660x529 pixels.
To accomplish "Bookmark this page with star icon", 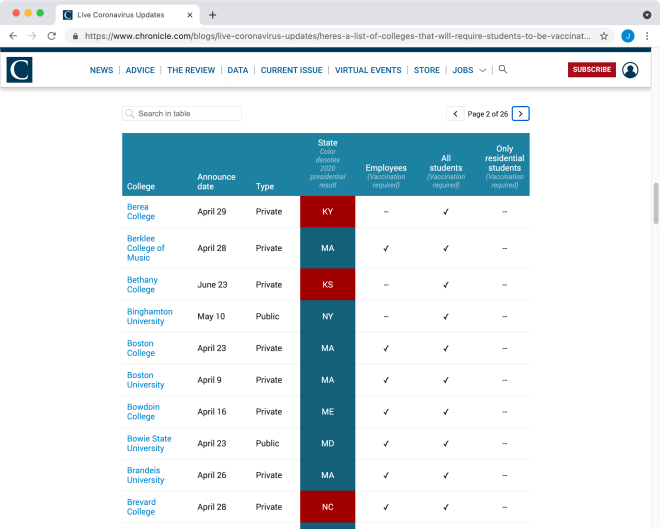I will (604, 36).
